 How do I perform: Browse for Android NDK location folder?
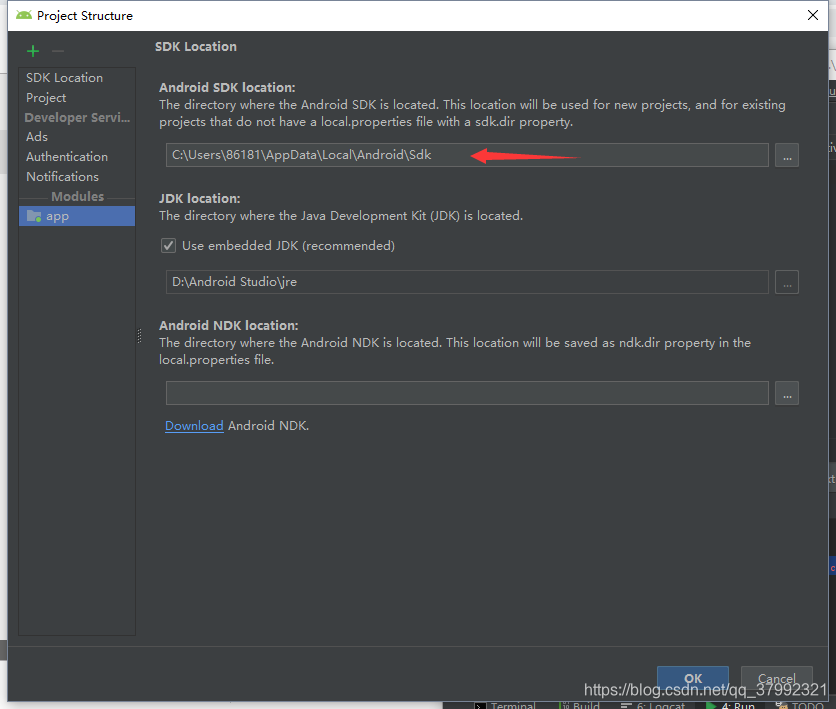point(786,393)
